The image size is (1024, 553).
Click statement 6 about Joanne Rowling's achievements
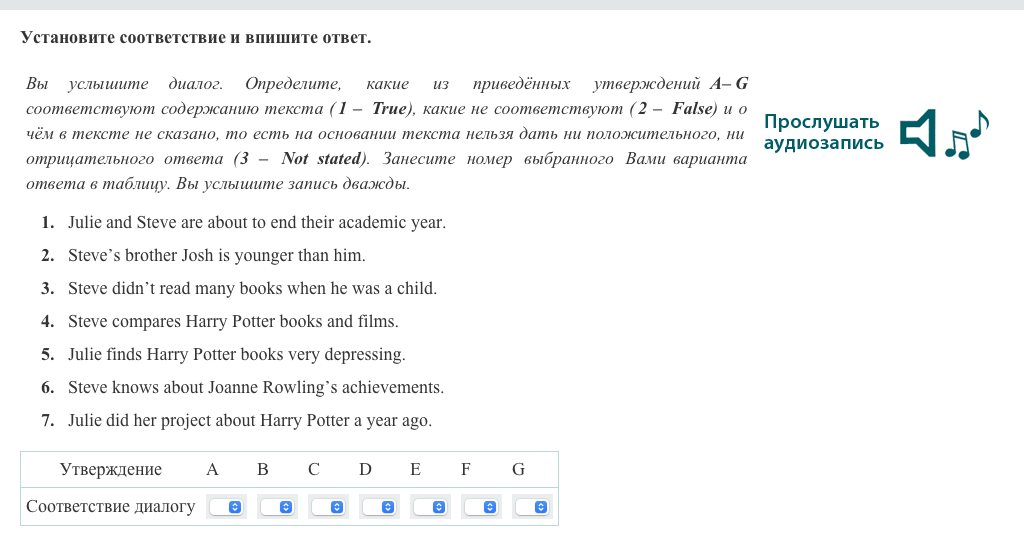pos(255,387)
